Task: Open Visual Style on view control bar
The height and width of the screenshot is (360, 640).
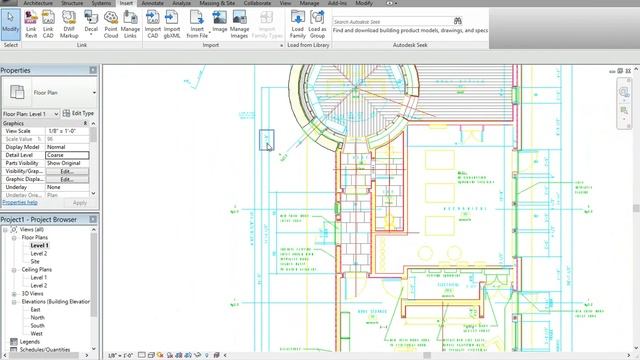Action: tap(151, 356)
